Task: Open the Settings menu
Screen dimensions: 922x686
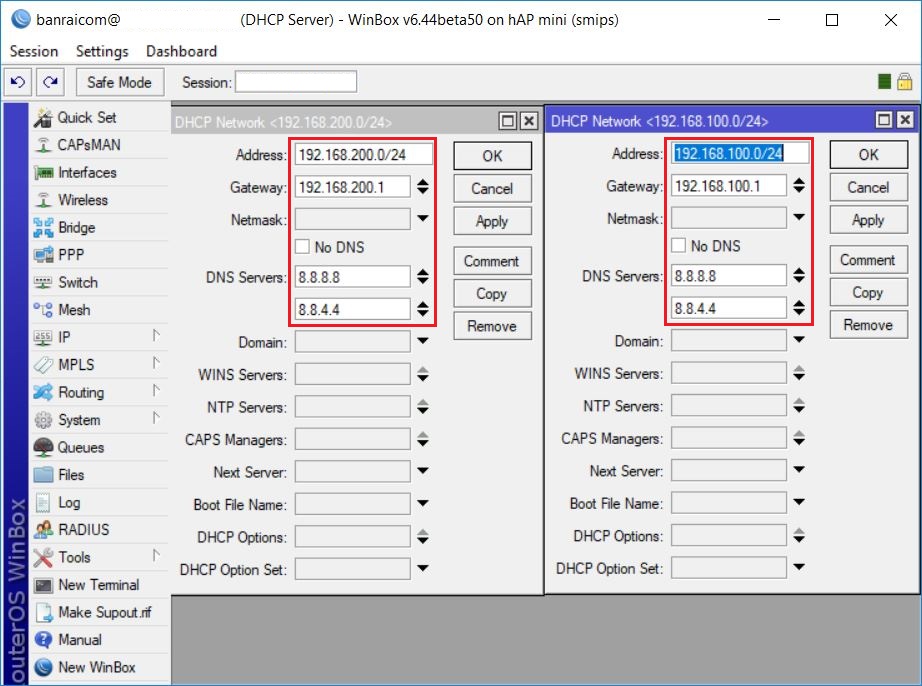Action: [102, 51]
